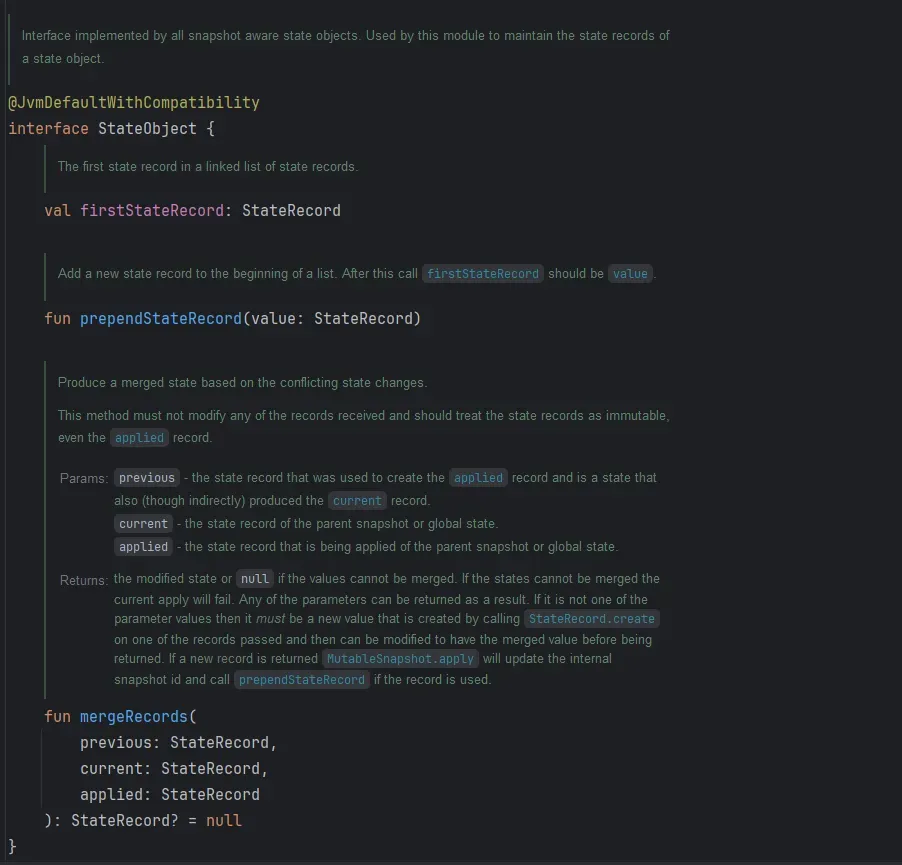This screenshot has height=865, width=902.
Task: Click the StateRecord type of firstStateRecord
Action: (x=291, y=211)
